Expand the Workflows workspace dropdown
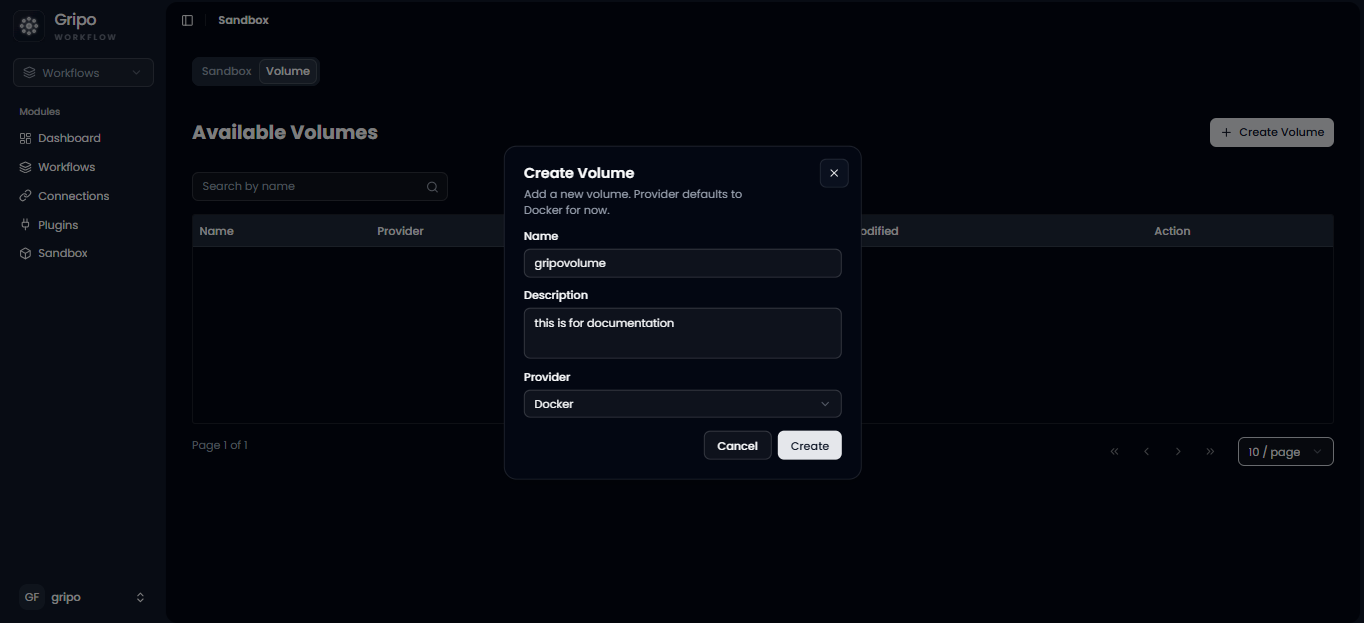Screen dimensions: 1364x623 (83, 73)
